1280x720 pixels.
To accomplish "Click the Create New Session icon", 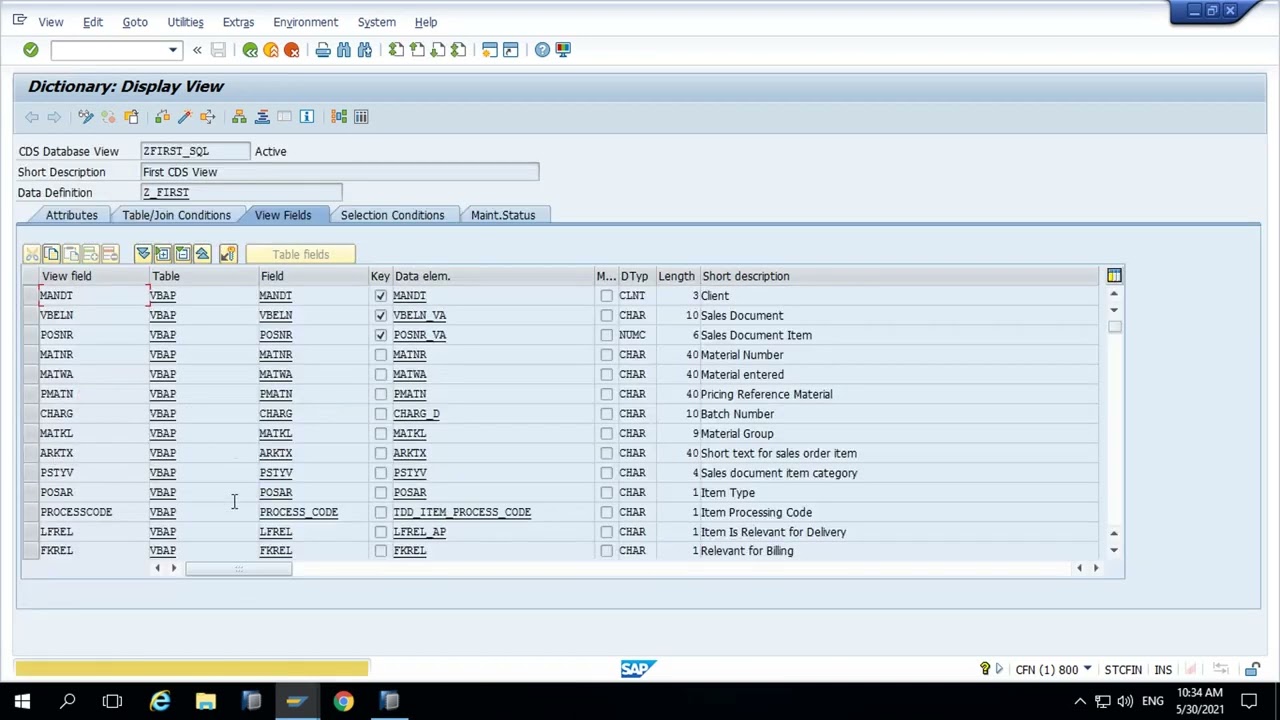I will click(489, 50).
